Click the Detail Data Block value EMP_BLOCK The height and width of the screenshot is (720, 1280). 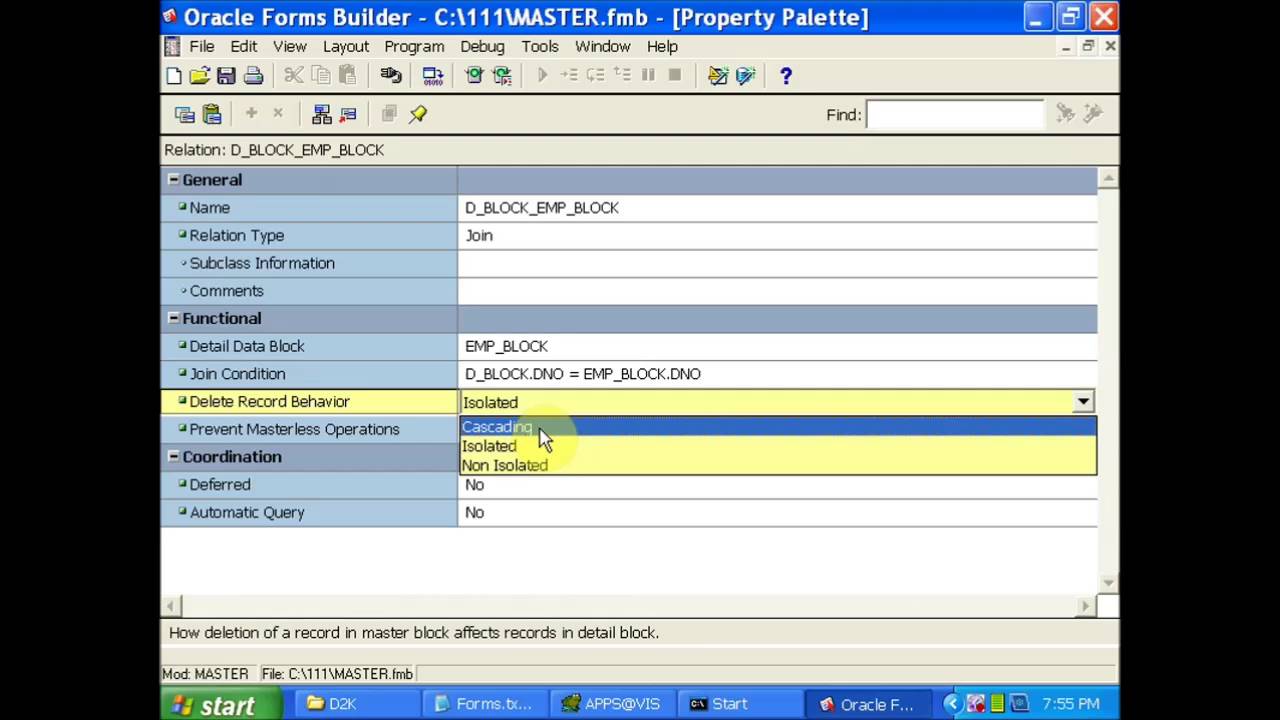coord(506,346)
